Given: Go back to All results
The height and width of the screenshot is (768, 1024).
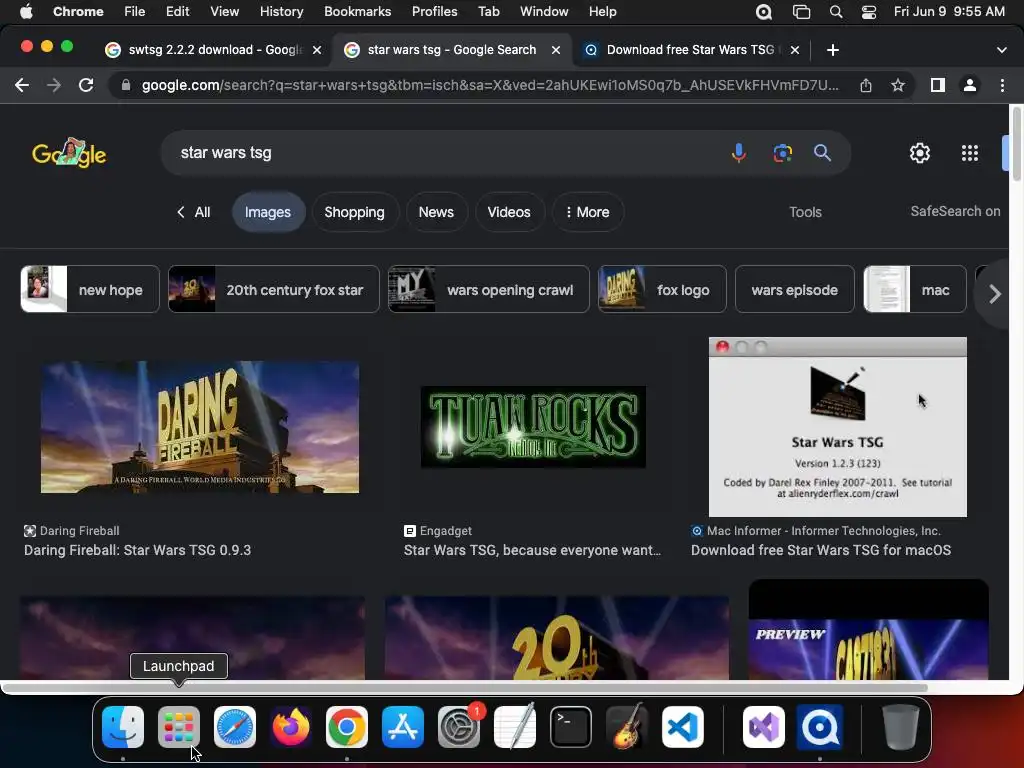Looking at the screenshot, I should [194, 212].
